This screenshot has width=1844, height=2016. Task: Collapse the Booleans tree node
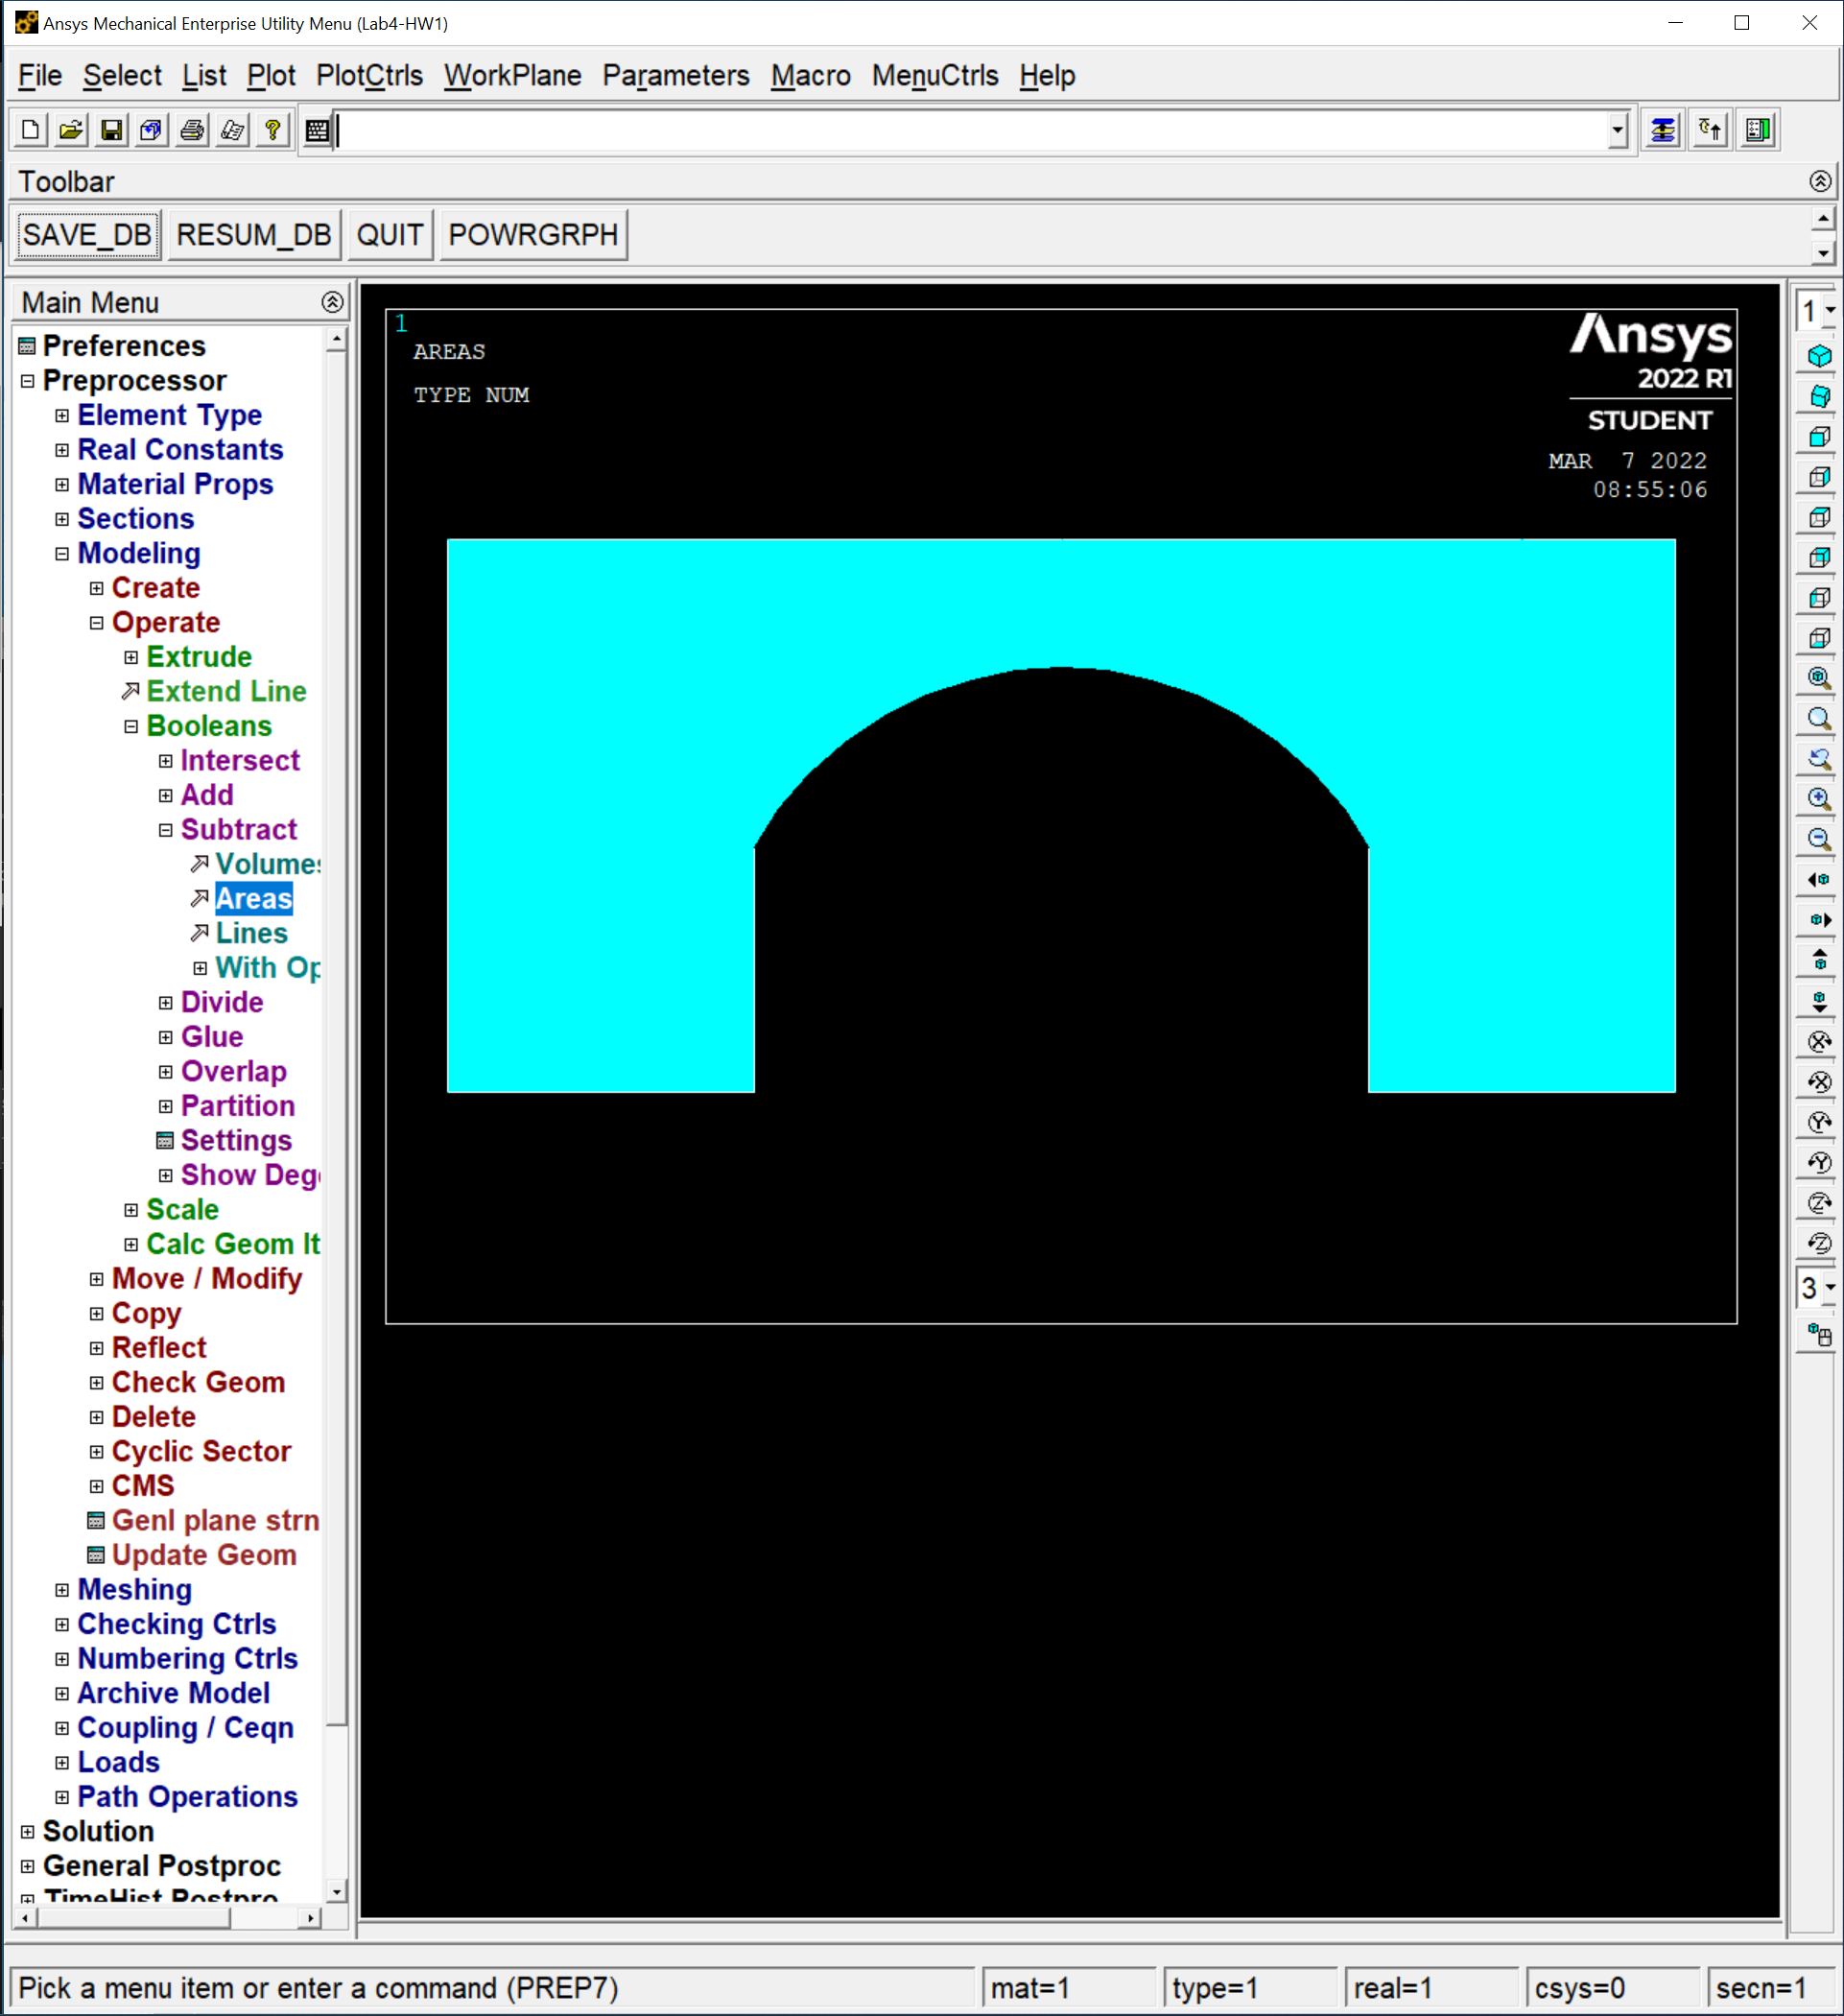[131, 727]
